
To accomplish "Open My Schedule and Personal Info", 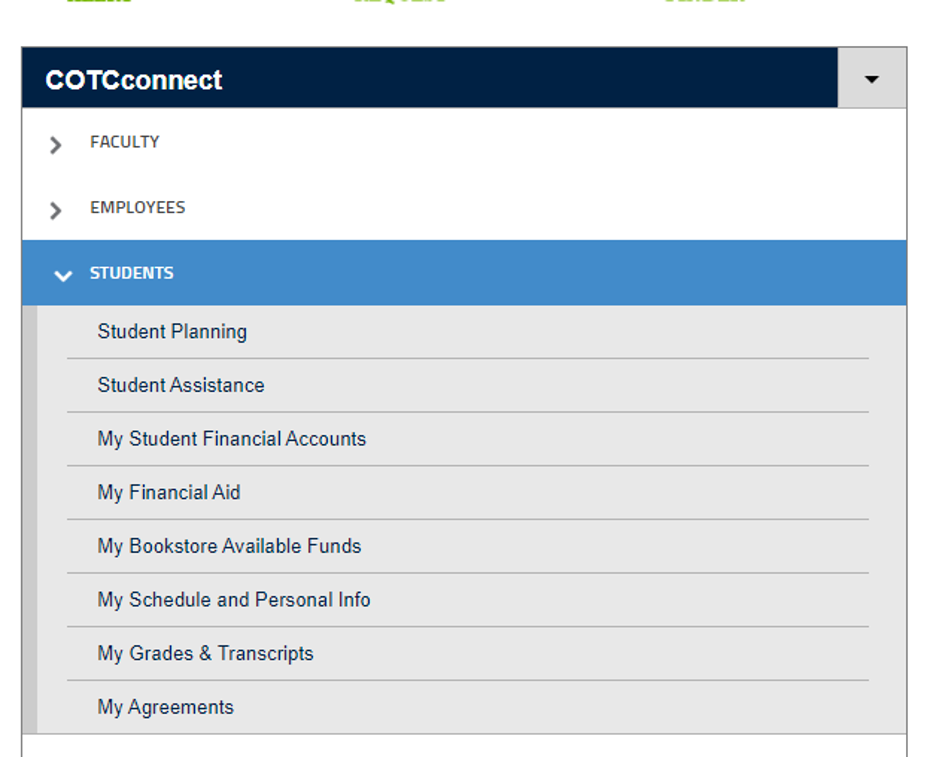I will coord(234,600).
